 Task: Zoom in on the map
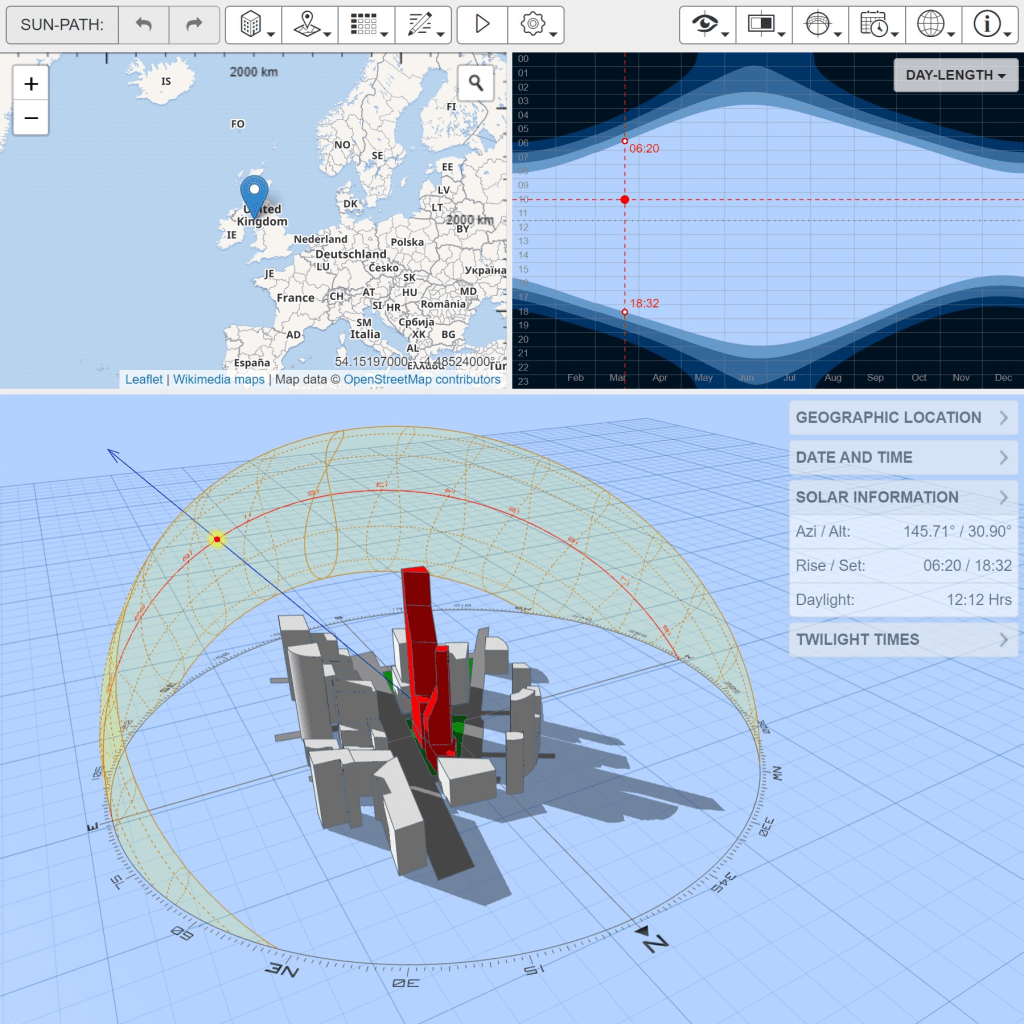tap(31, 84)
